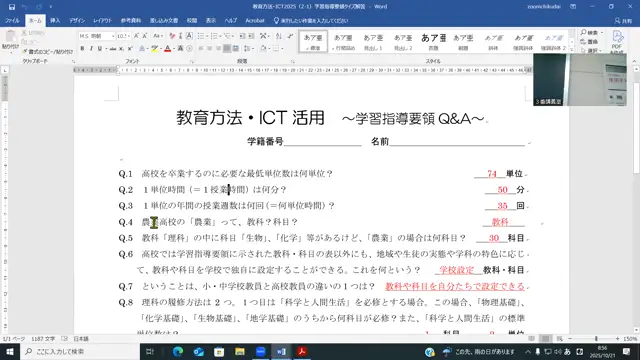The image size is (640, 360).
Task: Click the Grow Font size icon
Action: click(136, 36)
